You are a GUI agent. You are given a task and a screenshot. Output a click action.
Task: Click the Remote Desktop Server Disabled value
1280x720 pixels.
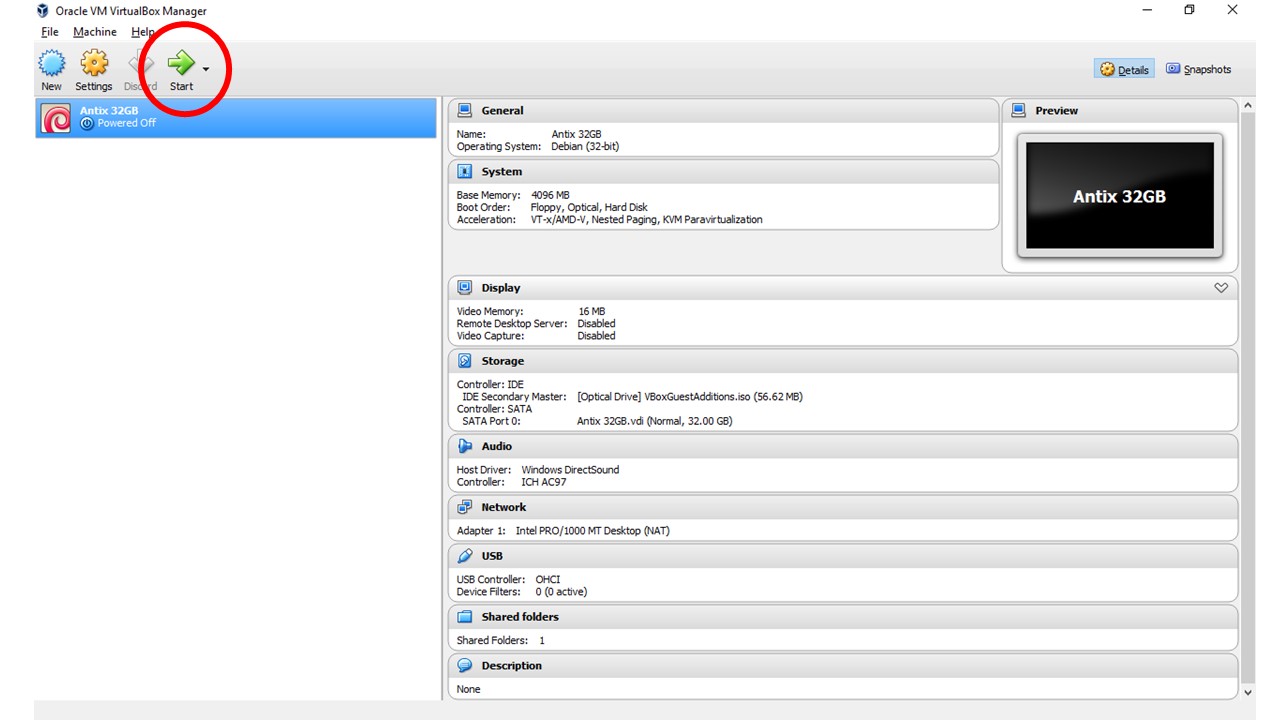click(596, 323)
